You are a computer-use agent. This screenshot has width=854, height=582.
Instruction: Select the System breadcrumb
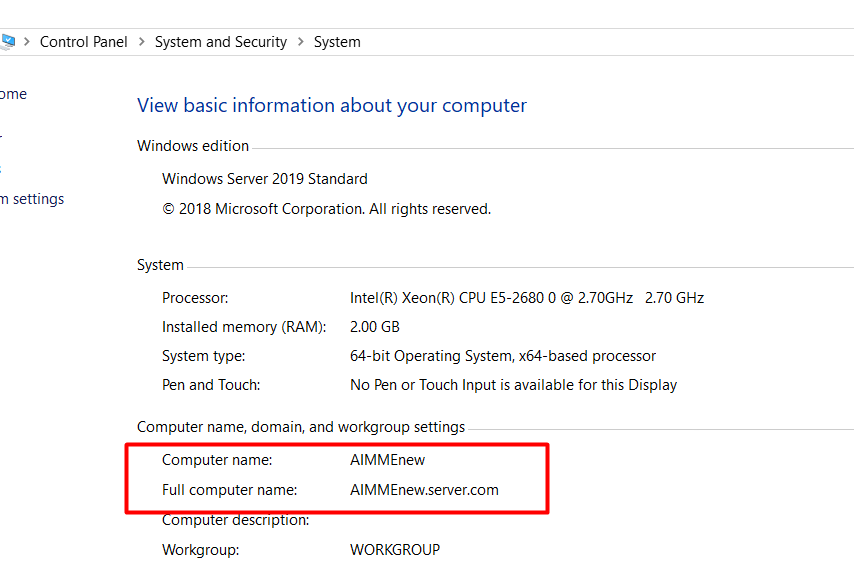click(337, 42)
